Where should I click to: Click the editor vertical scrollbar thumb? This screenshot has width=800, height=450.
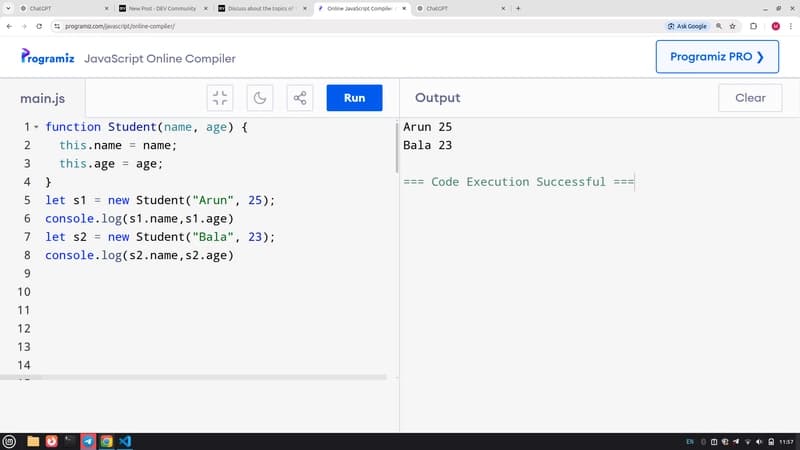click(x=396, y=146)
